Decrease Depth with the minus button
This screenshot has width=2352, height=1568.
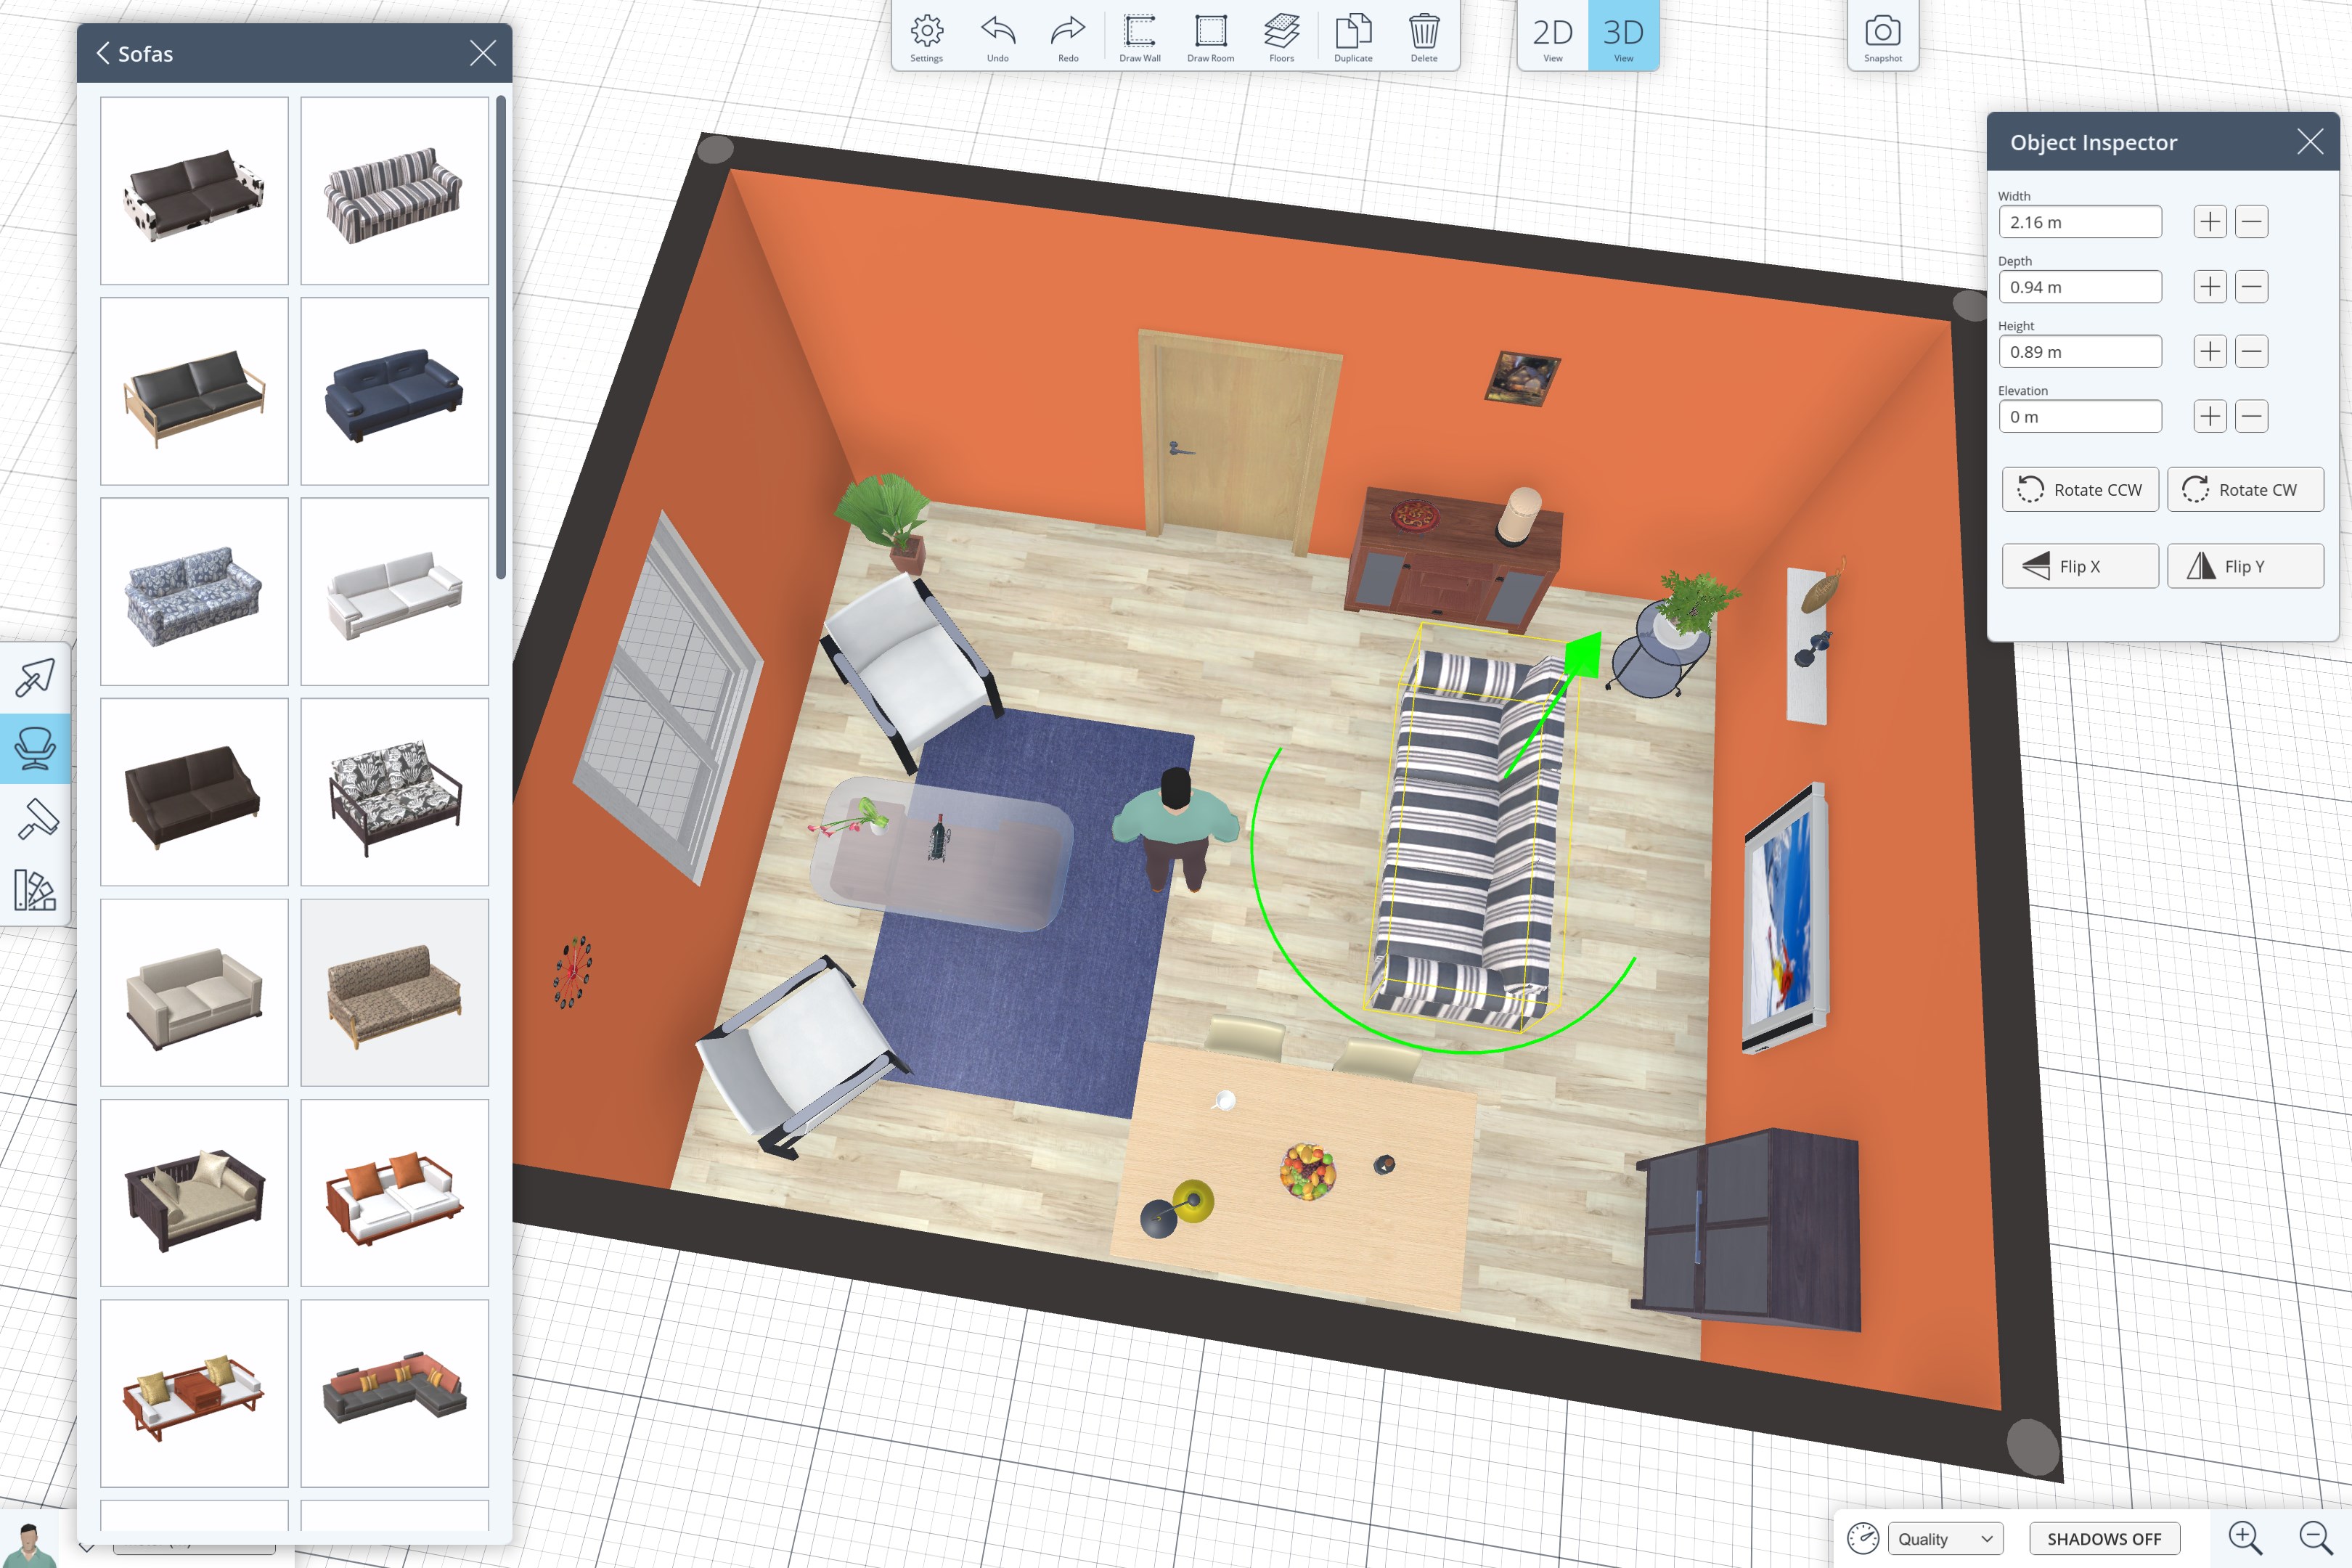point(2252,287)
